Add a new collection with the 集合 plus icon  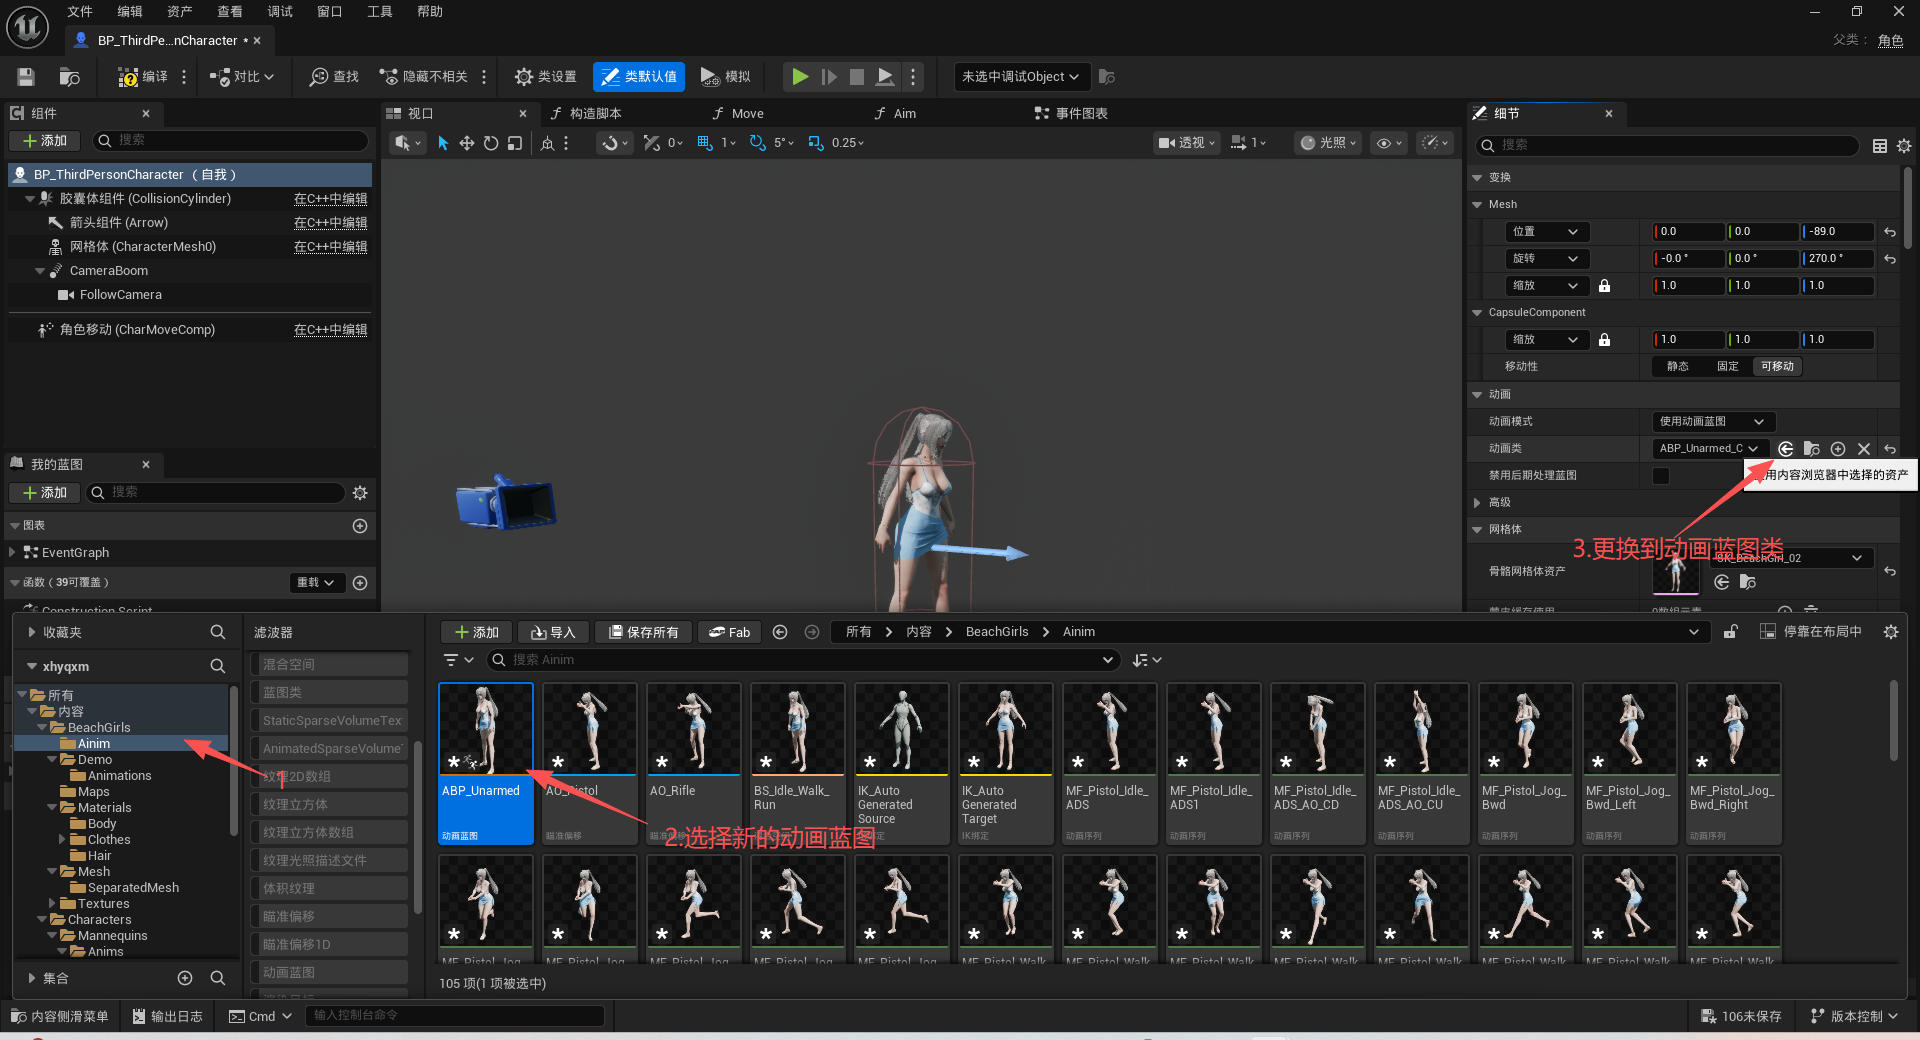pos(185,978)
